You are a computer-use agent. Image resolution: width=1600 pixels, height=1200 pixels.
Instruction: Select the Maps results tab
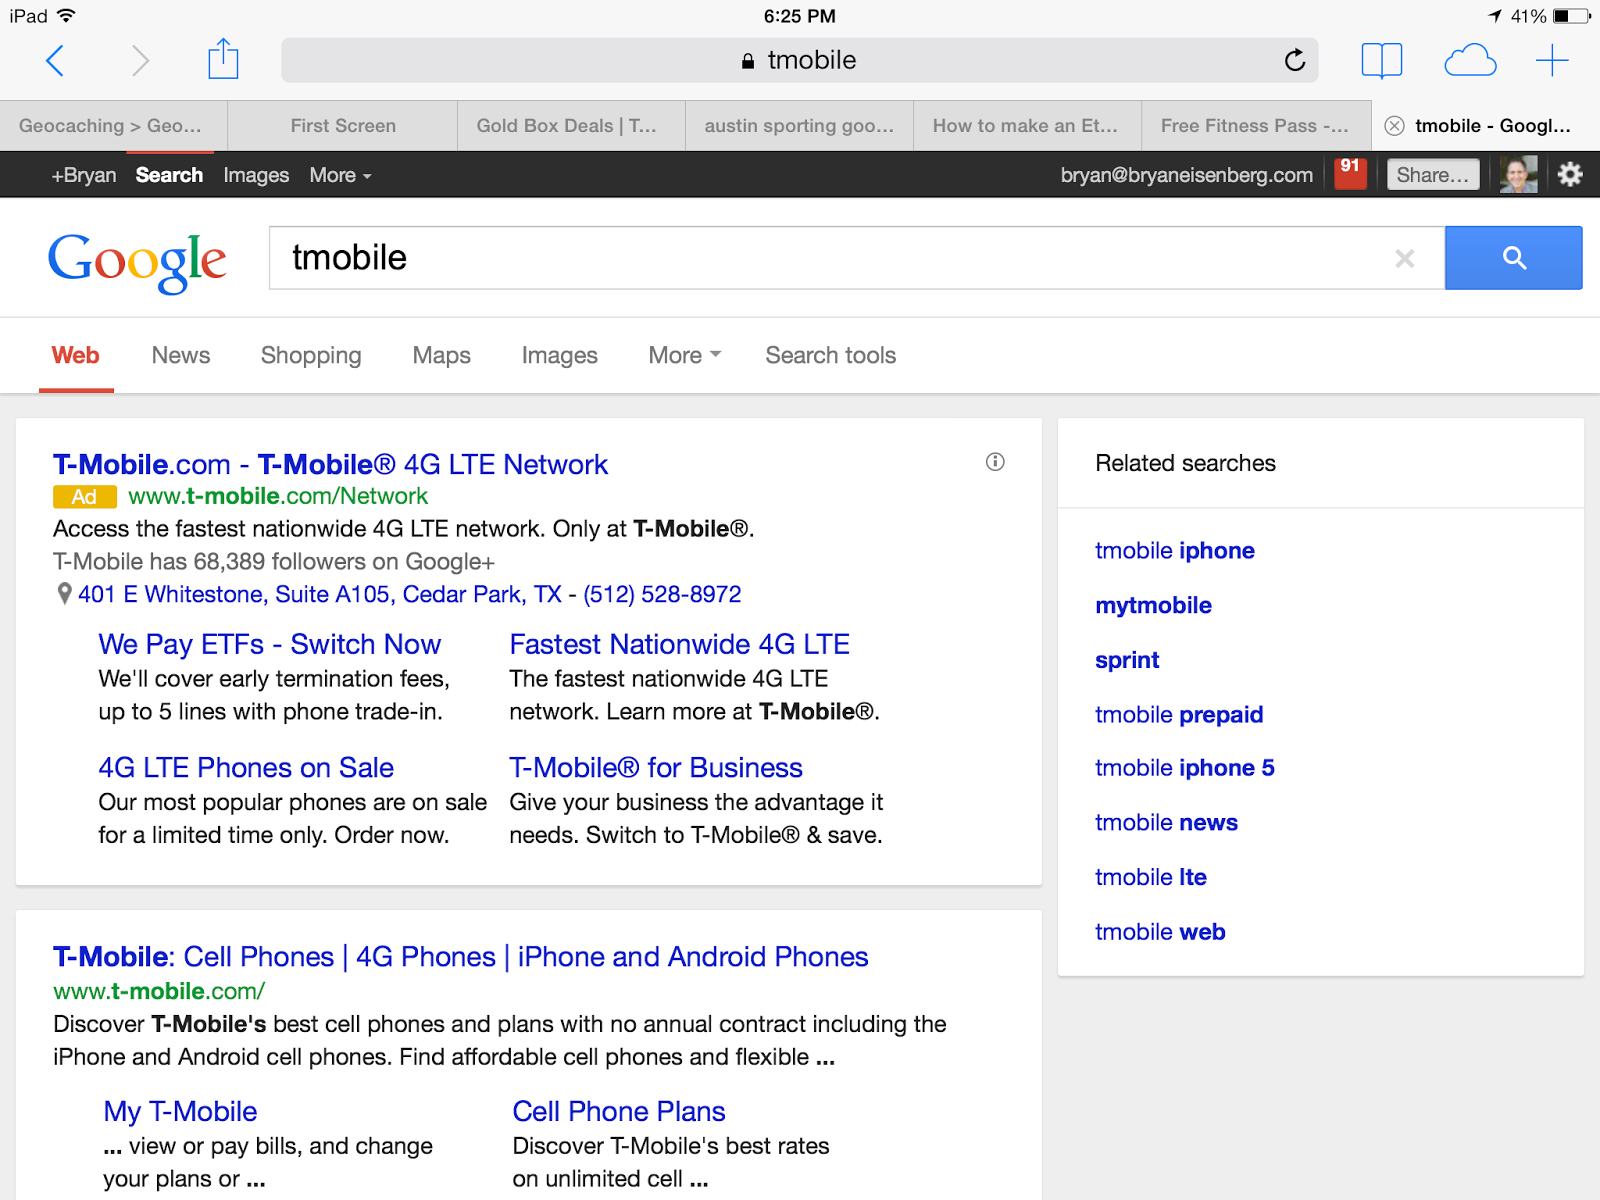pos(441,356)
